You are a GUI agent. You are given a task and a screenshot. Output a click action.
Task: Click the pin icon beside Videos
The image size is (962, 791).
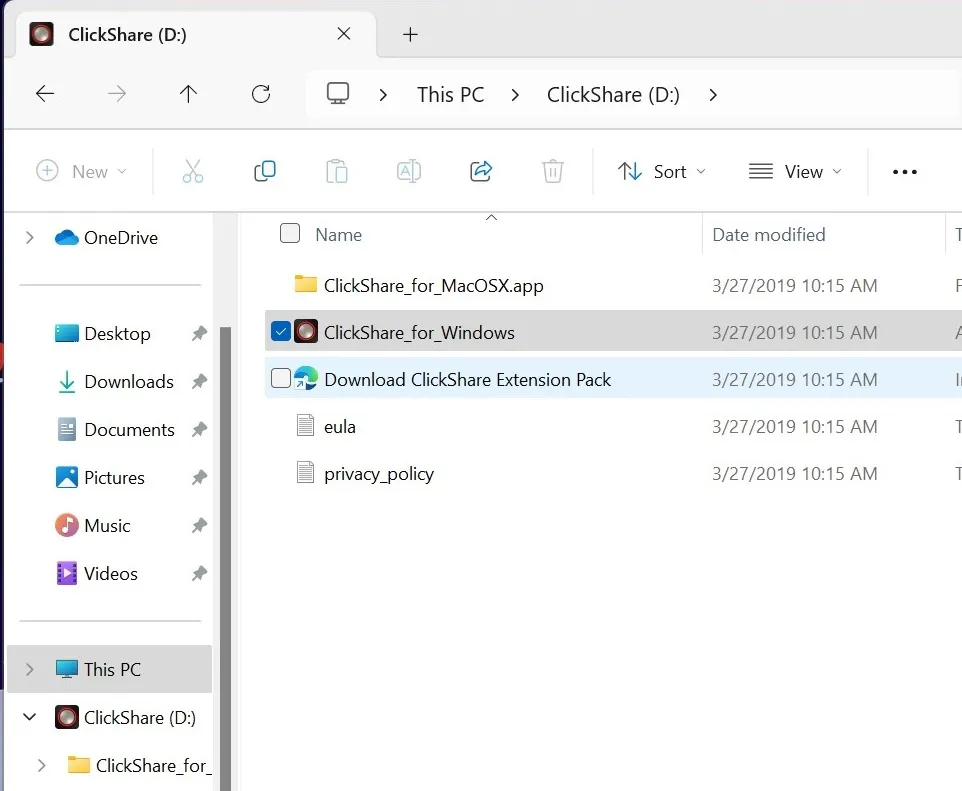199,573
